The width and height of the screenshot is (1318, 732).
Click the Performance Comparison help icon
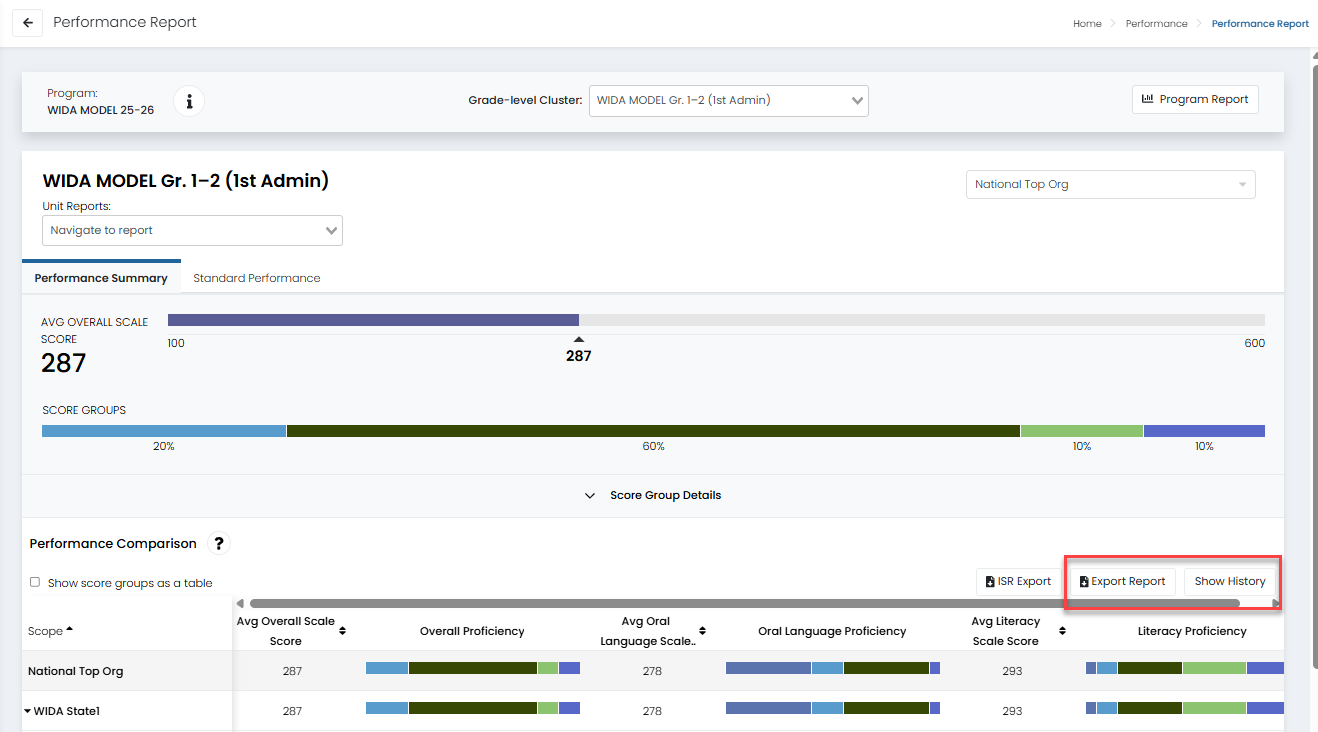219,544
